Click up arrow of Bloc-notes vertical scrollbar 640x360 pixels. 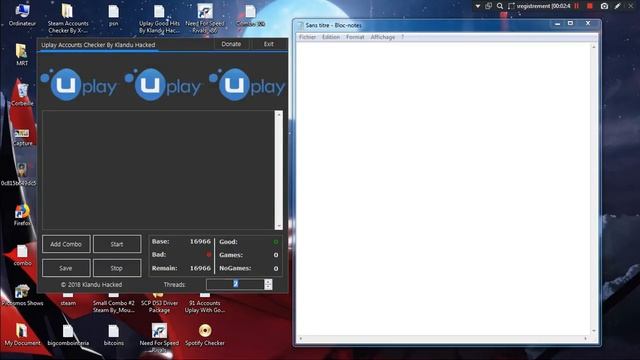point(593,47)
